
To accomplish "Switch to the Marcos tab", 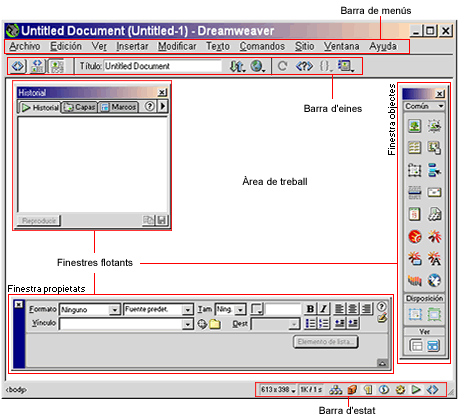I will [118, 107].
